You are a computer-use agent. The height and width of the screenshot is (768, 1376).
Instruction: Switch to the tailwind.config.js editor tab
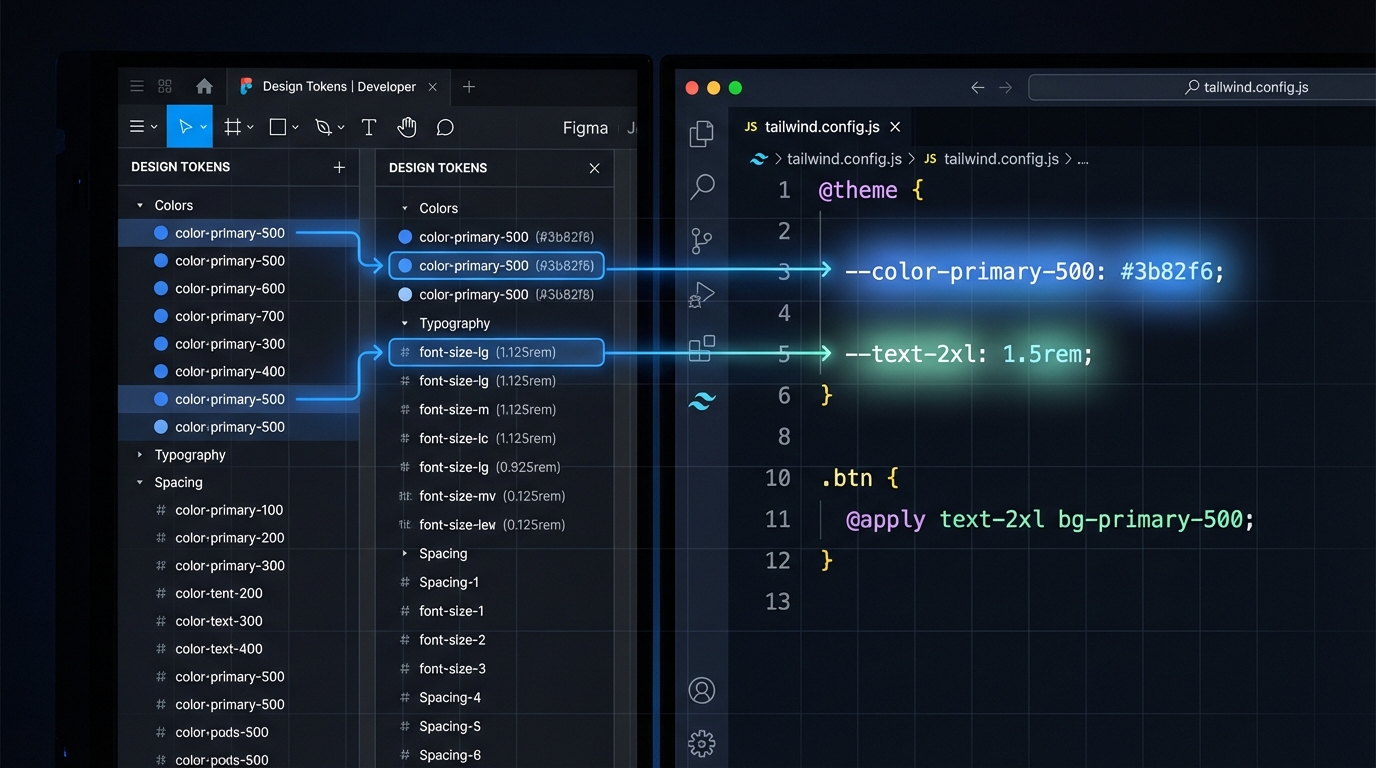pos(822,127)
